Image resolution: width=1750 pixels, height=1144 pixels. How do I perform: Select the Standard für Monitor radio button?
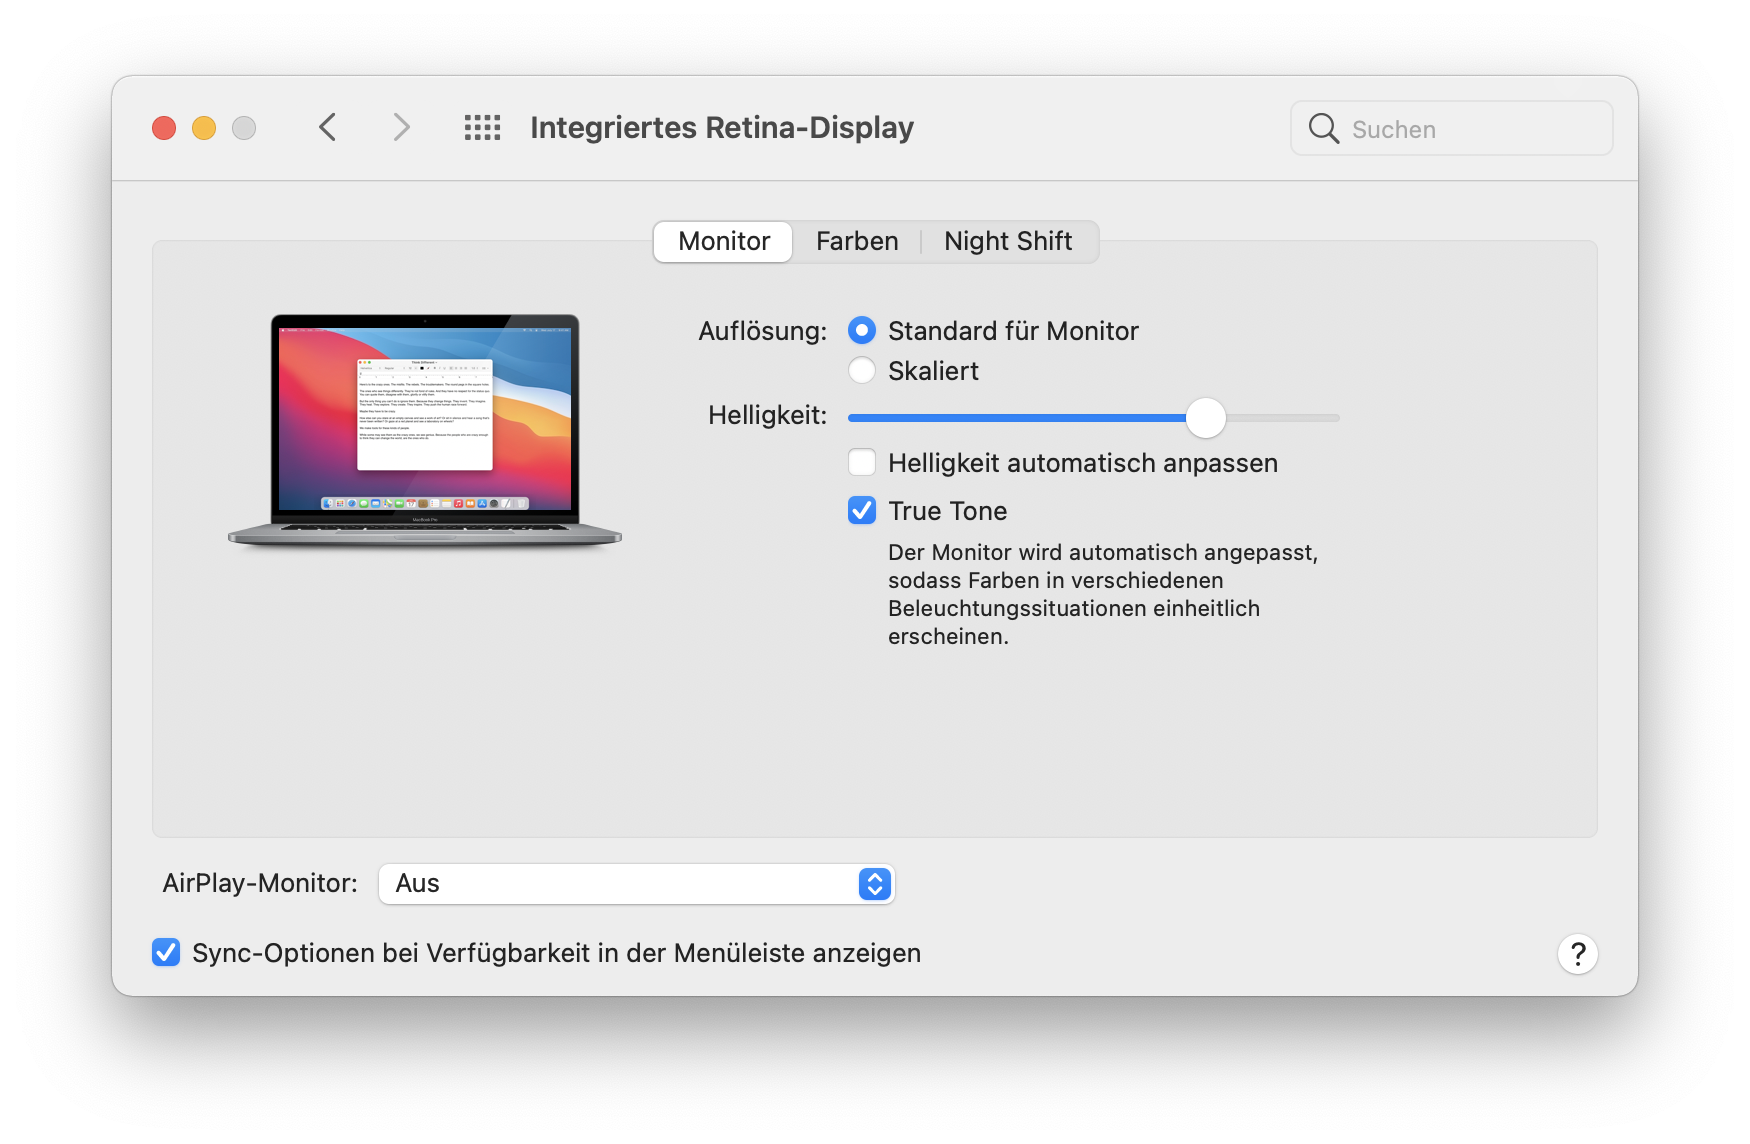[x=862, y=331]
